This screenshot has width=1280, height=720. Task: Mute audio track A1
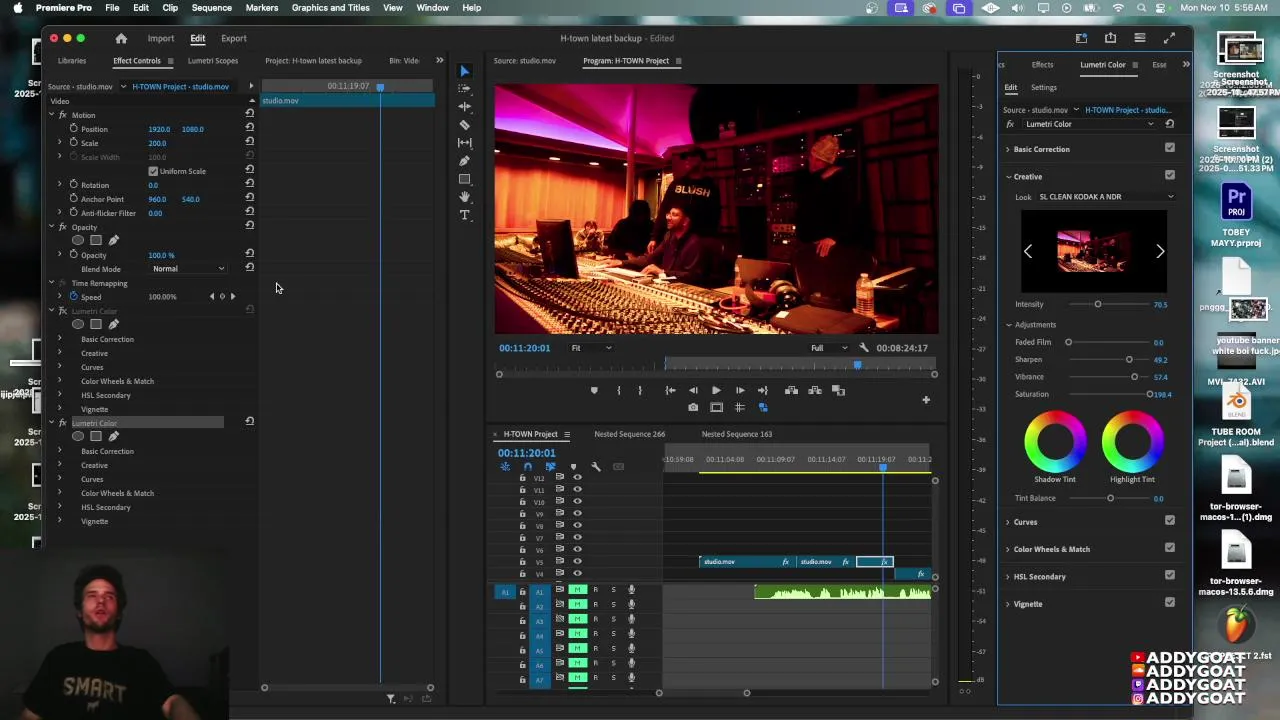pyautogui.click(x=577, y=590)
